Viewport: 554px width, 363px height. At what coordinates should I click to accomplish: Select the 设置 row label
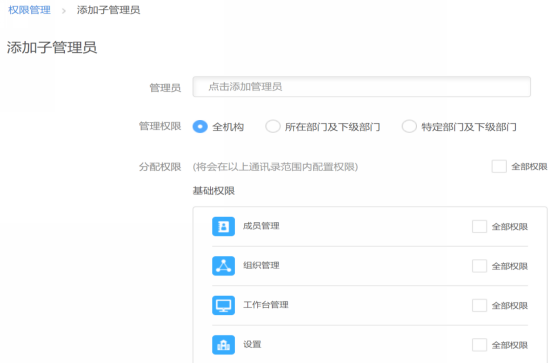click(252, 344)
